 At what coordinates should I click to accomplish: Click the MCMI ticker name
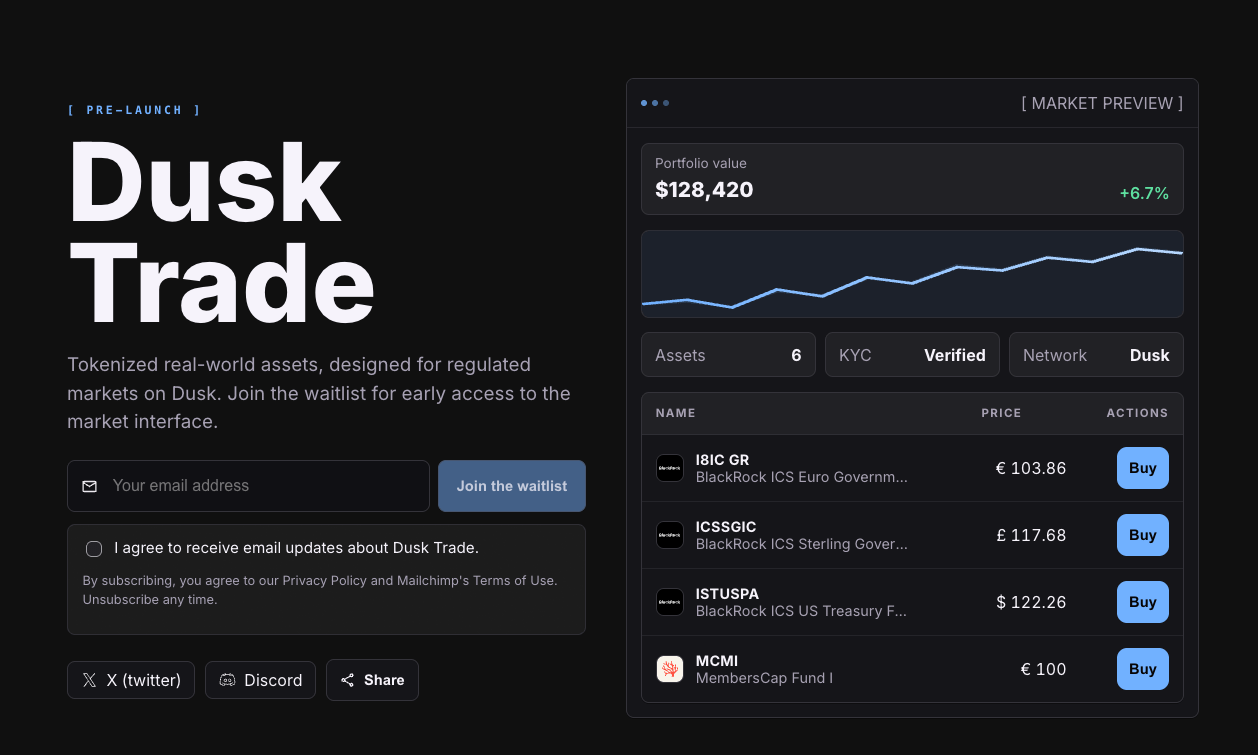point(717,661)
